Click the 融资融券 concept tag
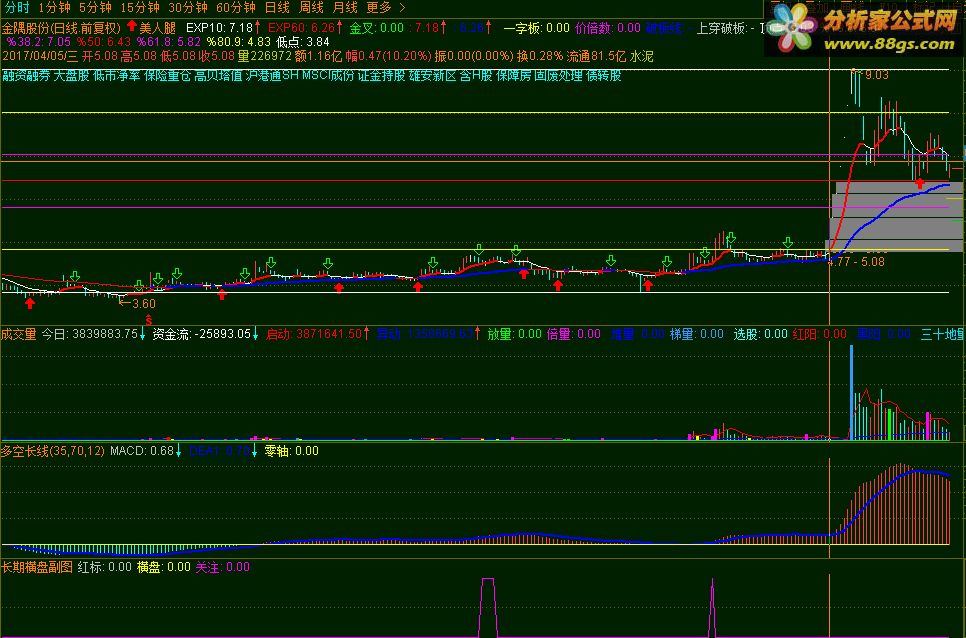The height and width of the screenshot is (638, 966). pyautogui.click(x=26, y=76)
